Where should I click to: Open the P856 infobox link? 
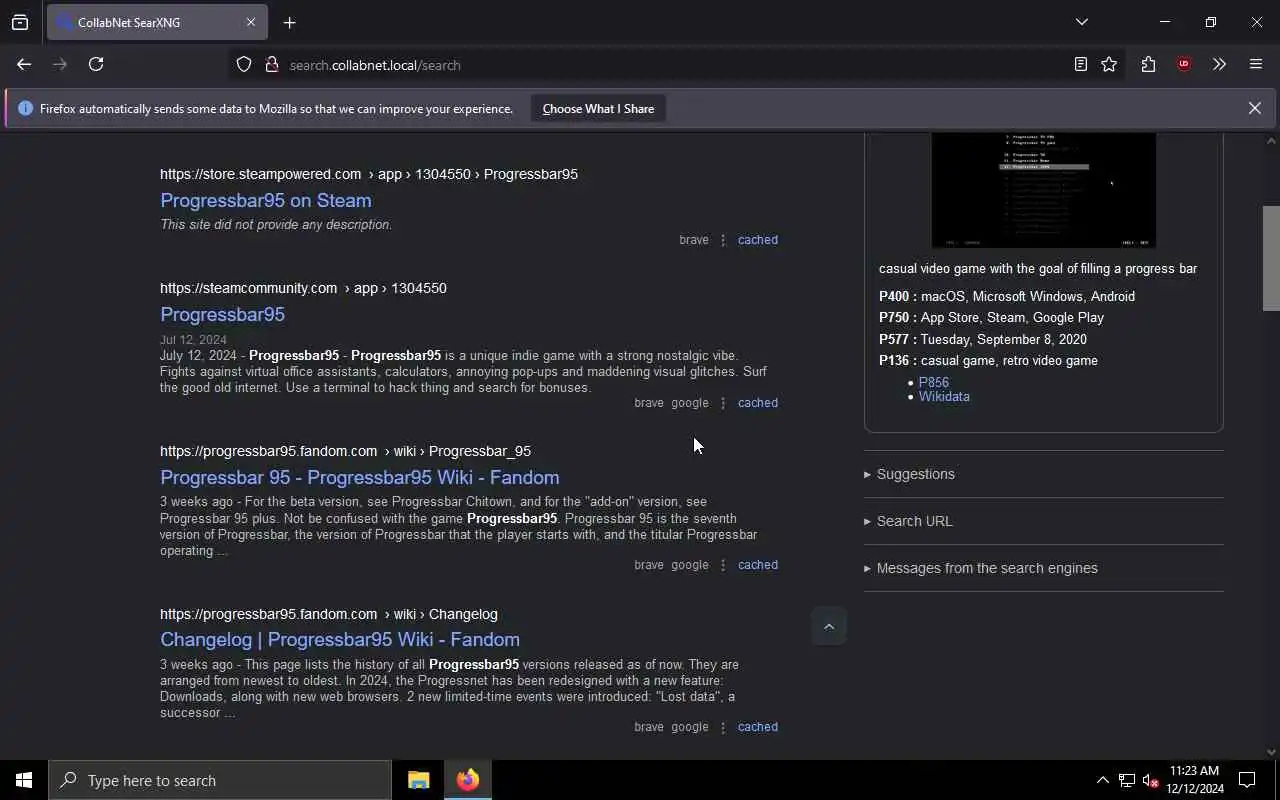[933, 382]
